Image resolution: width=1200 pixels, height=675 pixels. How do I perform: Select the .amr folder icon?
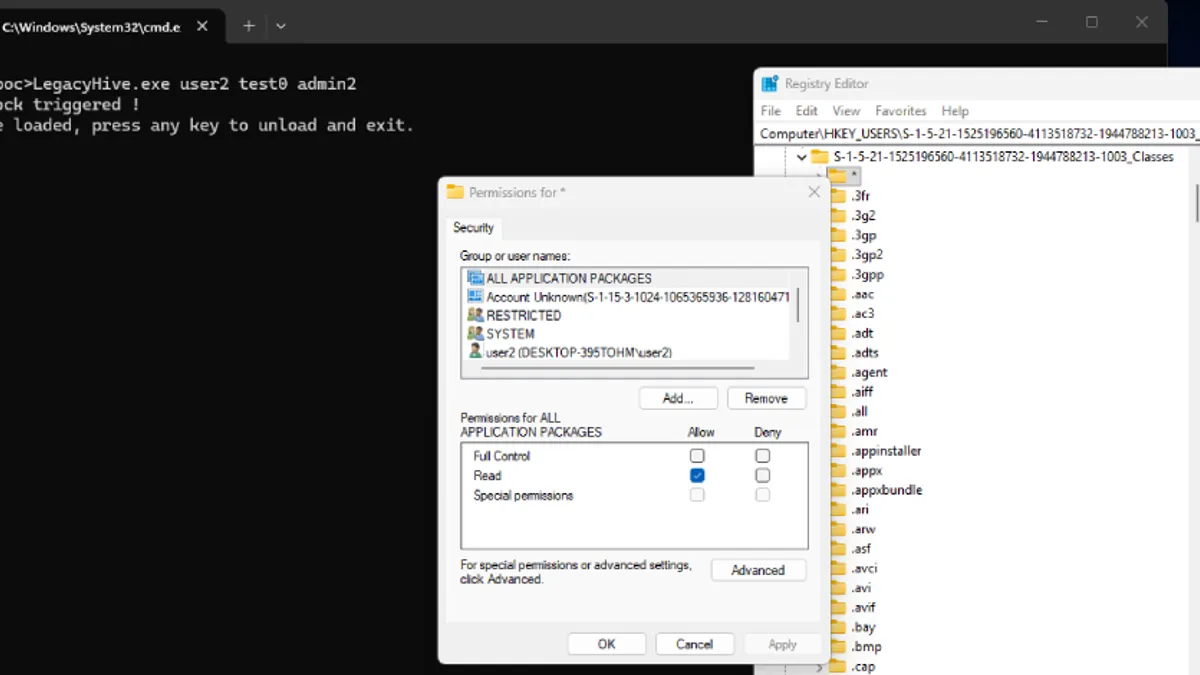pyautogui.click(x=839, y=431)
